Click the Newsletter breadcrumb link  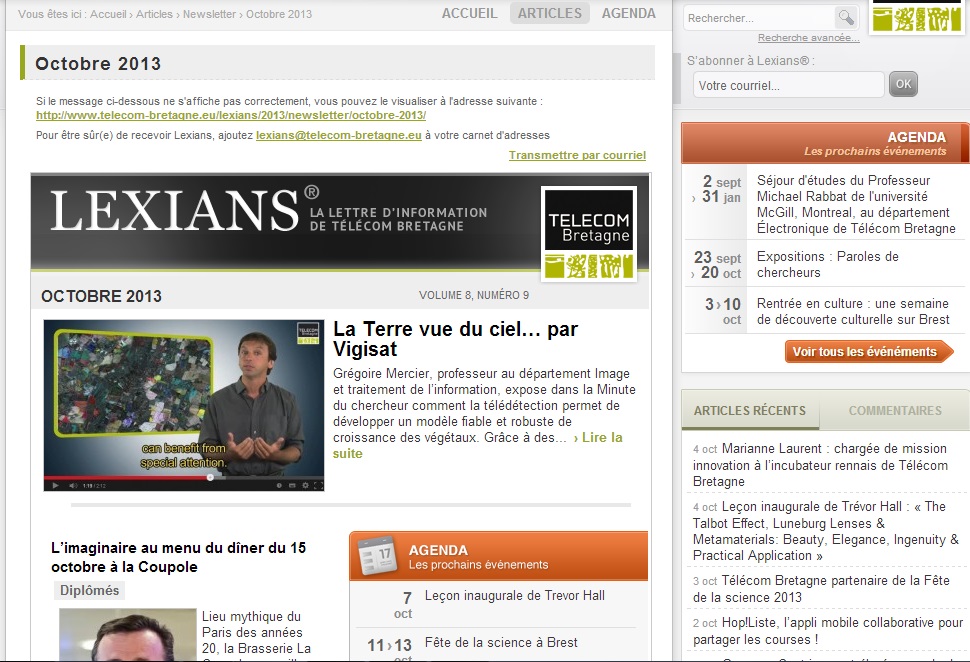tap(209, 14)
